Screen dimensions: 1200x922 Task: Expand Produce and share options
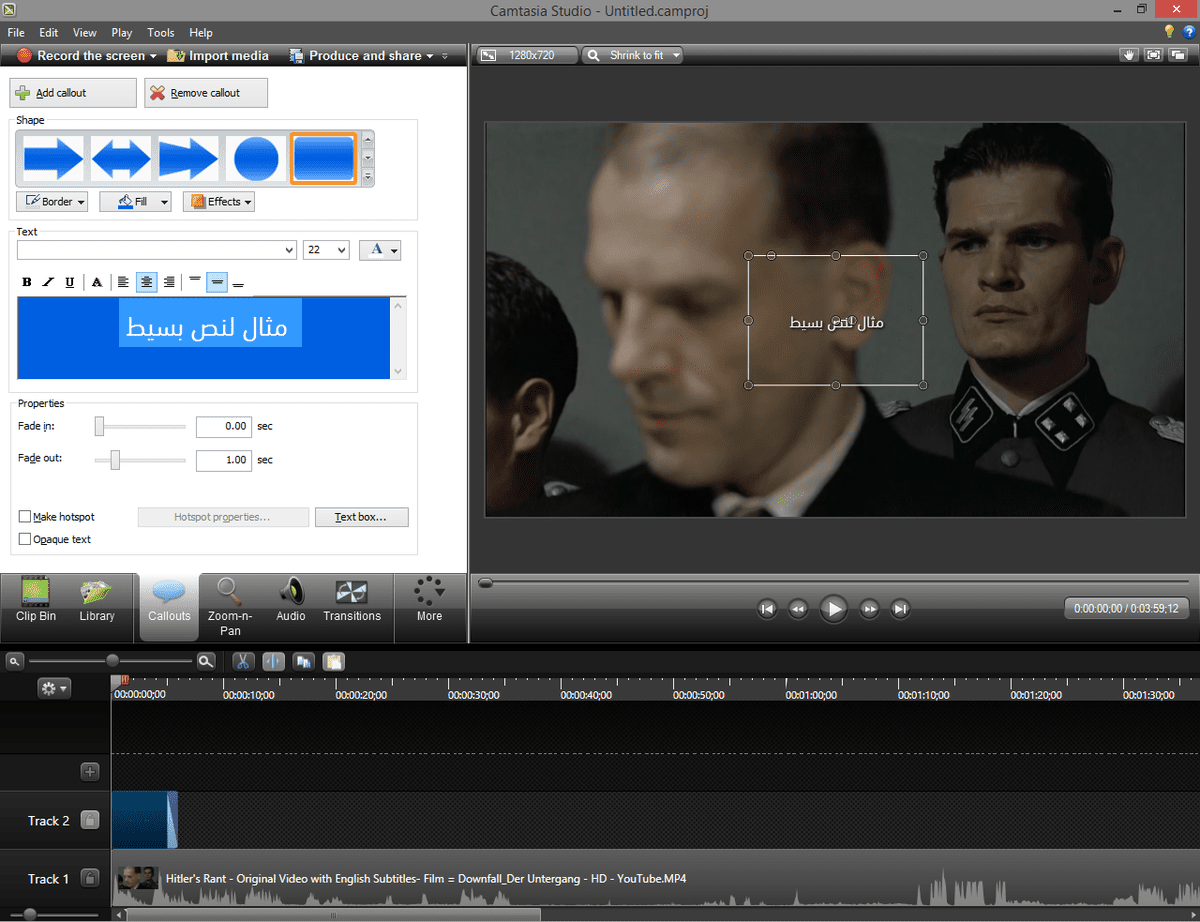(429, 56)
